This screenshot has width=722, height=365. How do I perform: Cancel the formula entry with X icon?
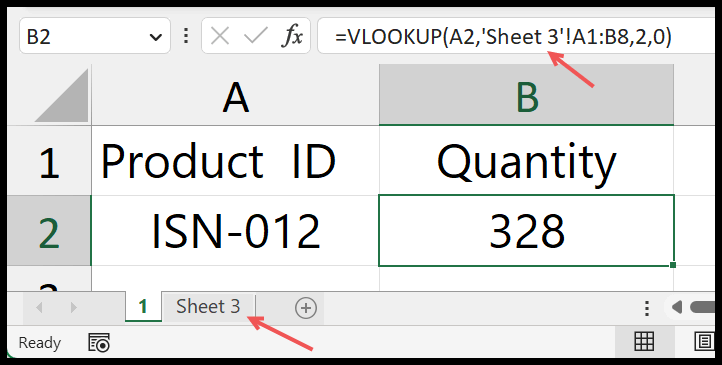click(x=220, y=36)
